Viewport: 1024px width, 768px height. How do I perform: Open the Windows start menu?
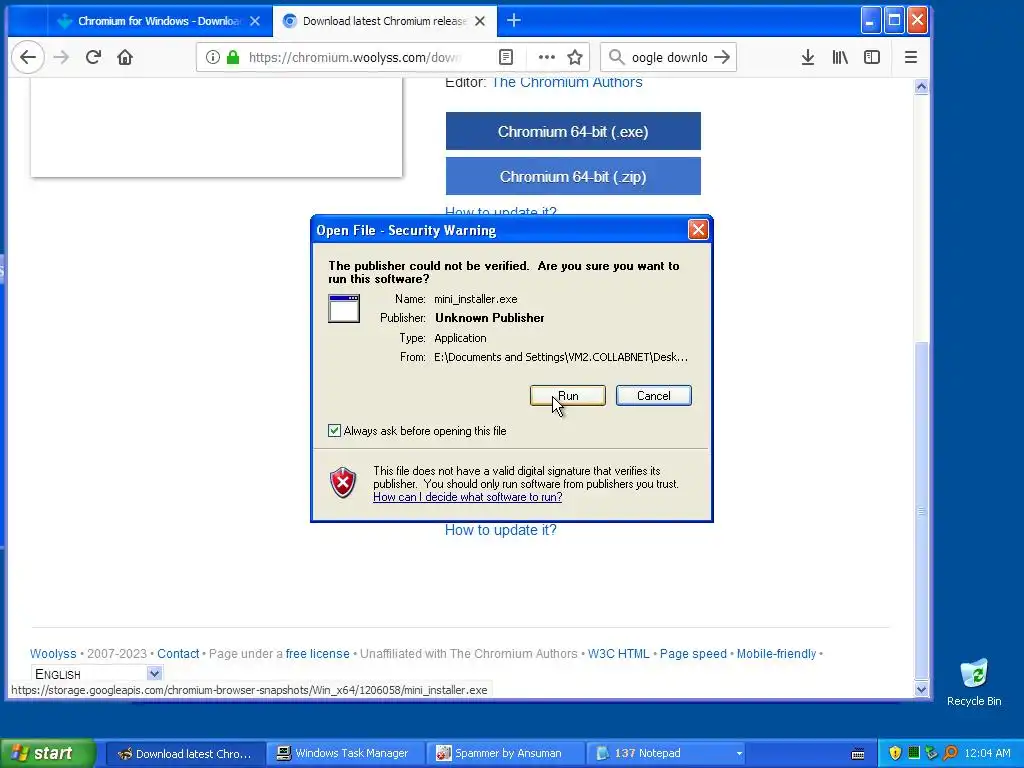click(x=47, y=753)
